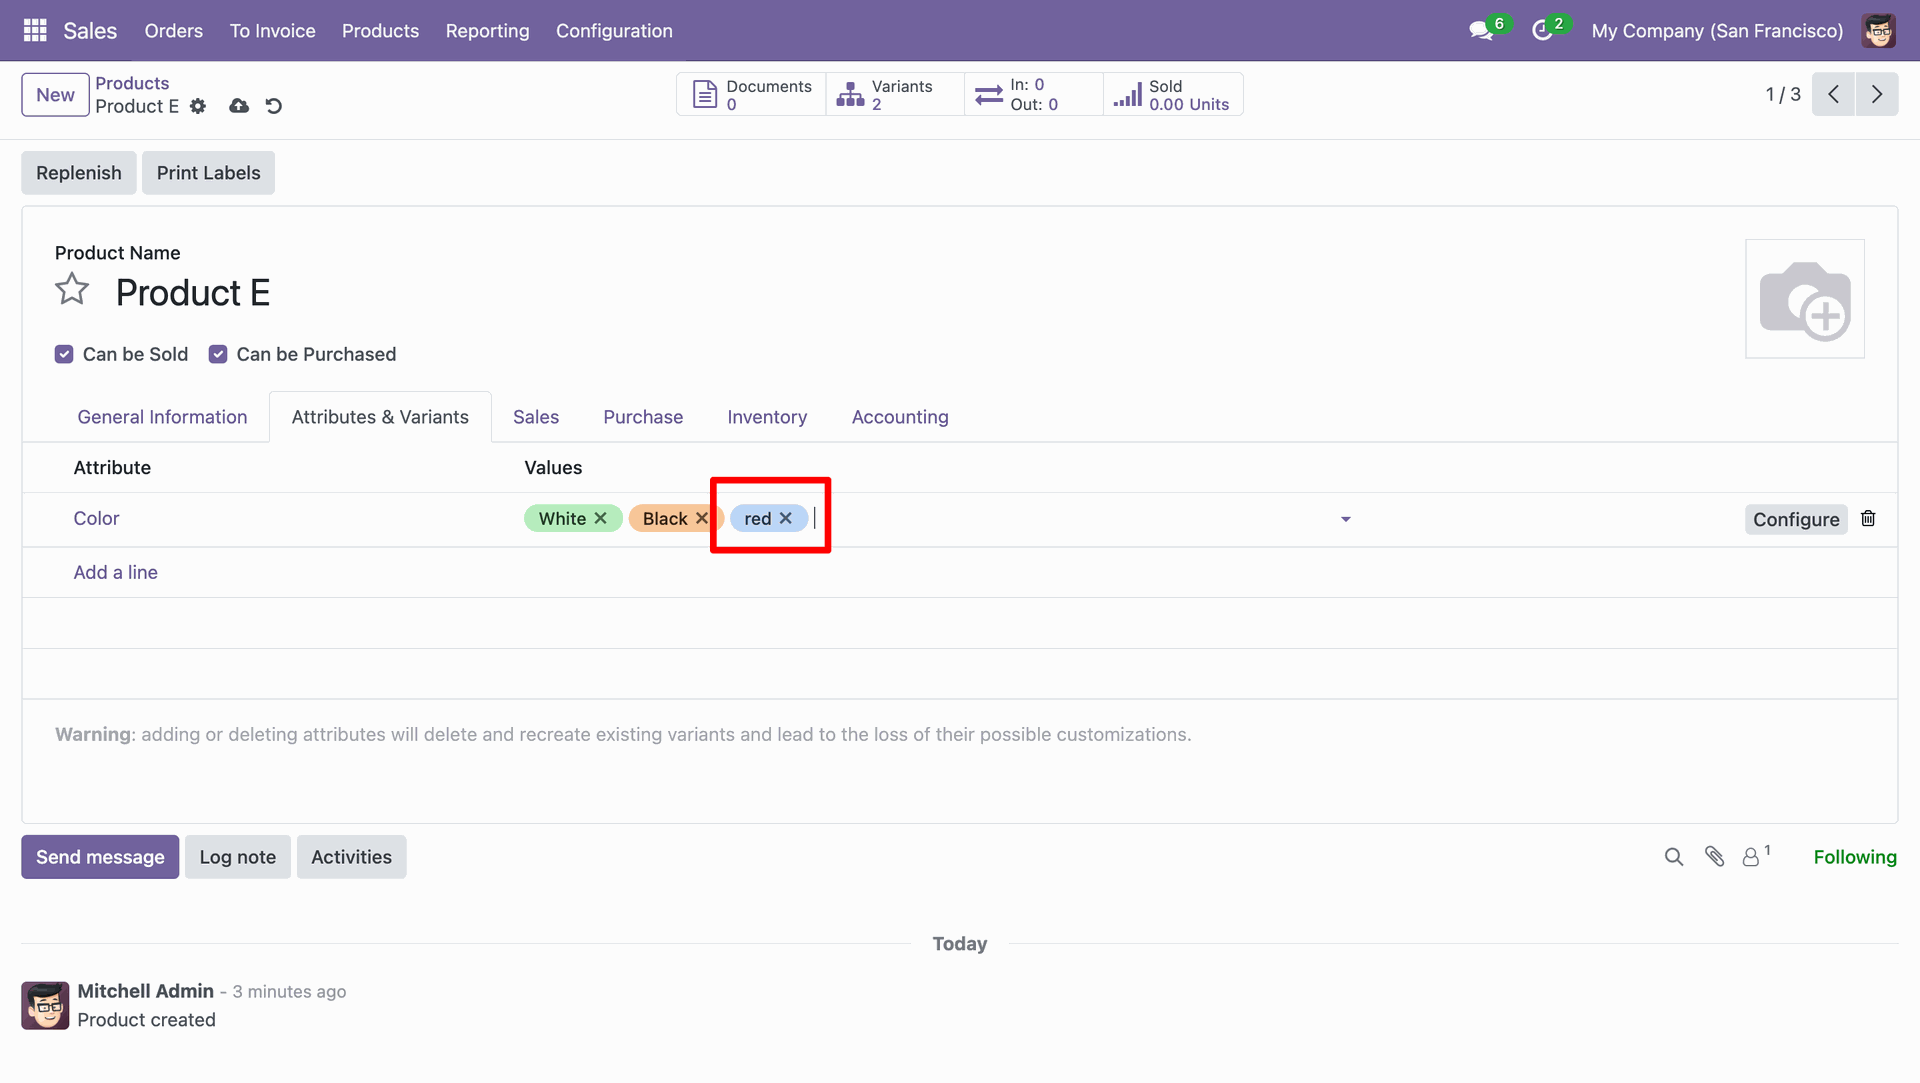Screen dimensions: 1920x1083
Task: Delete the Color attribute line with the trash icon
Action: tap(1868, 518)
